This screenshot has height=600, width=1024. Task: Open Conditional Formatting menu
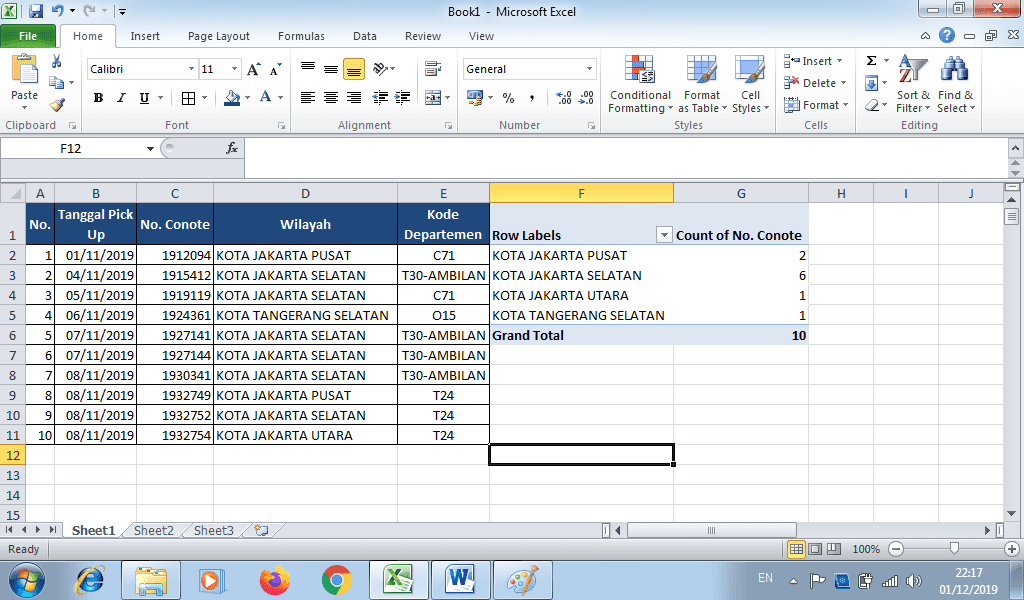pyautogui.click(x=640, y=84)
